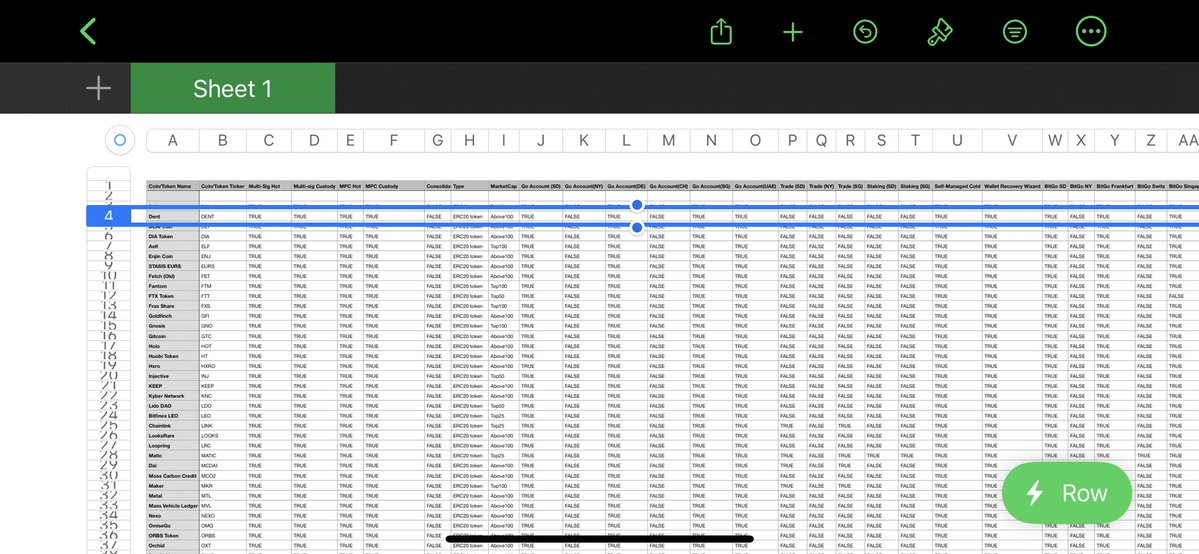1199x554 pixels.
Task: Select the Gitcoin cell
Action: [173, 336]
